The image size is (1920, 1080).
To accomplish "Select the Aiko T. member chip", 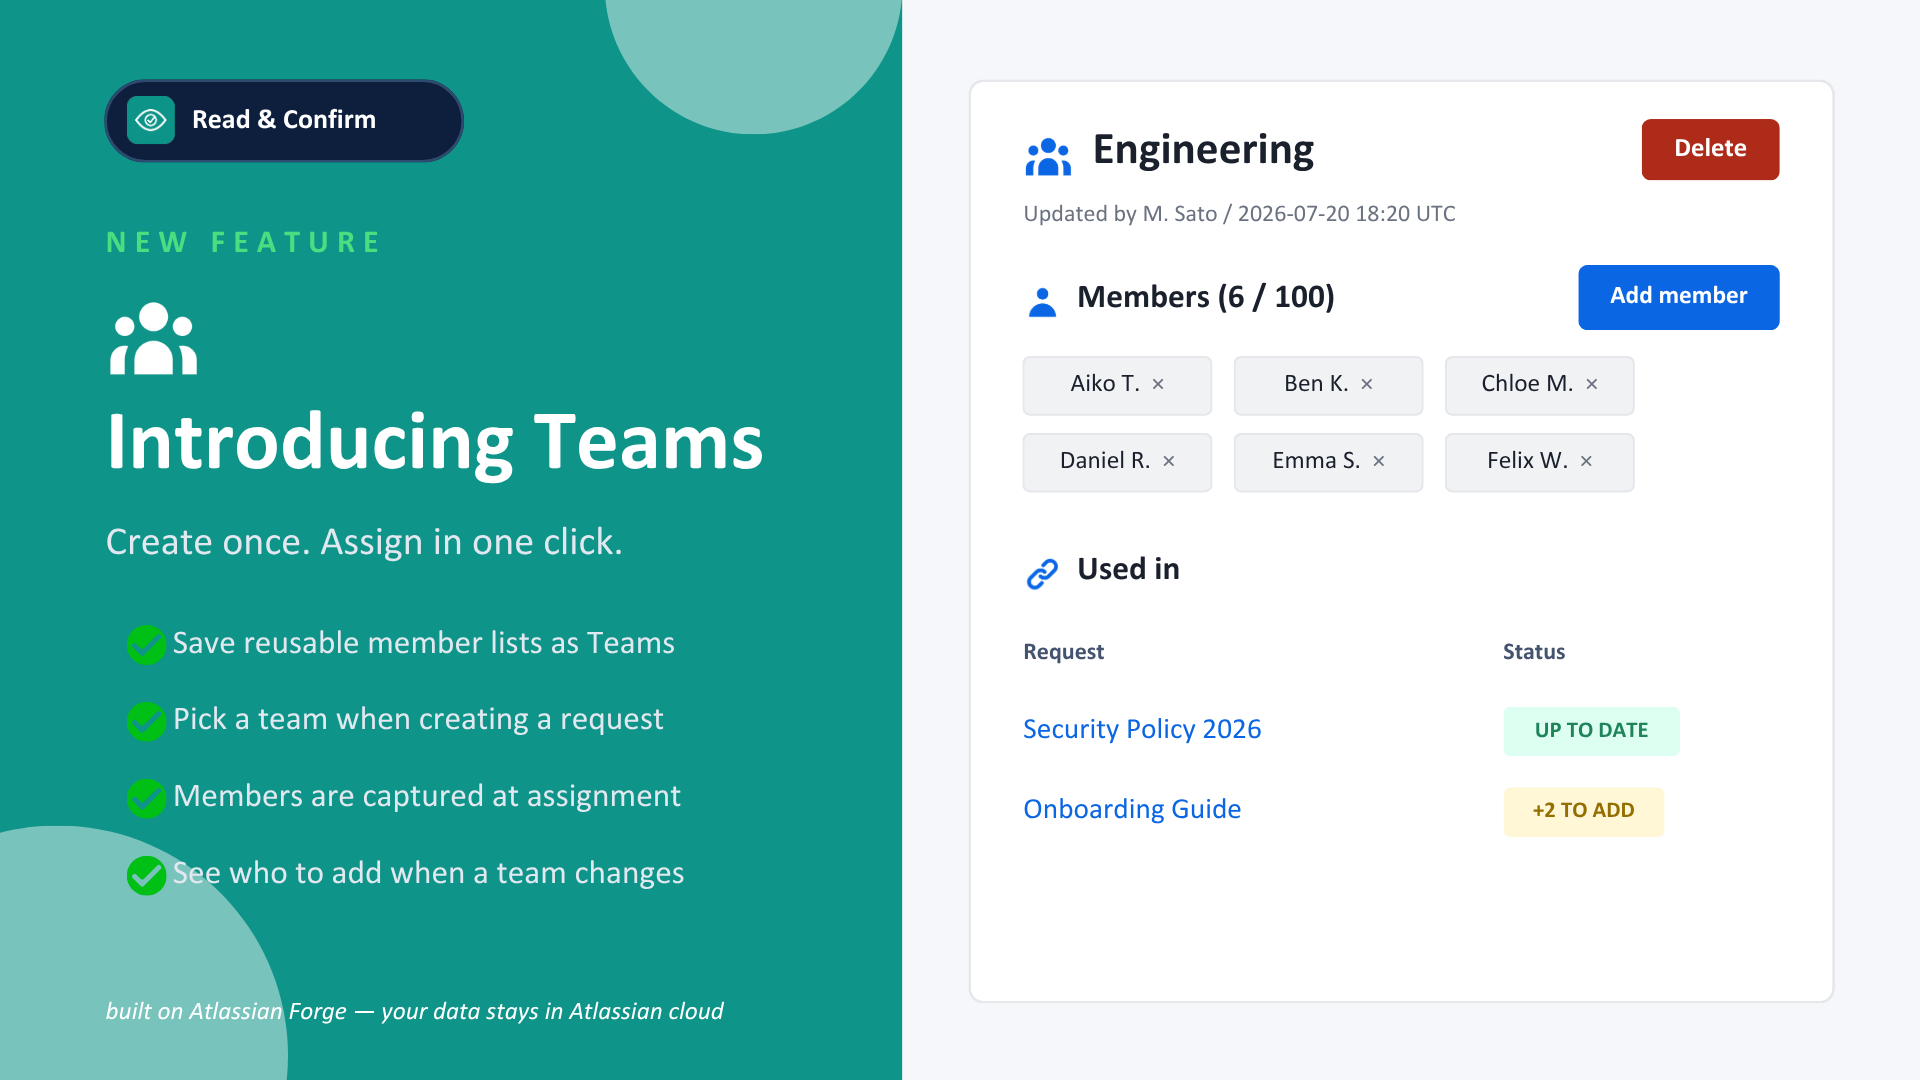I will [x=1117, y=385].
